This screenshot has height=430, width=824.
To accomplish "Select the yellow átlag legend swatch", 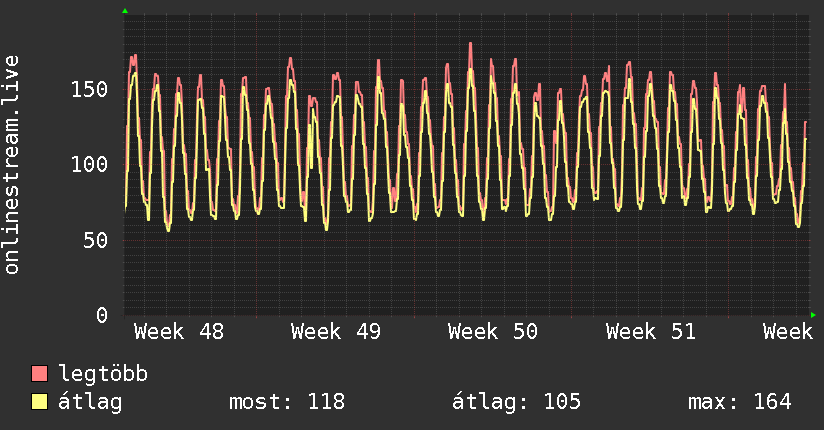I will coord(40,402).
